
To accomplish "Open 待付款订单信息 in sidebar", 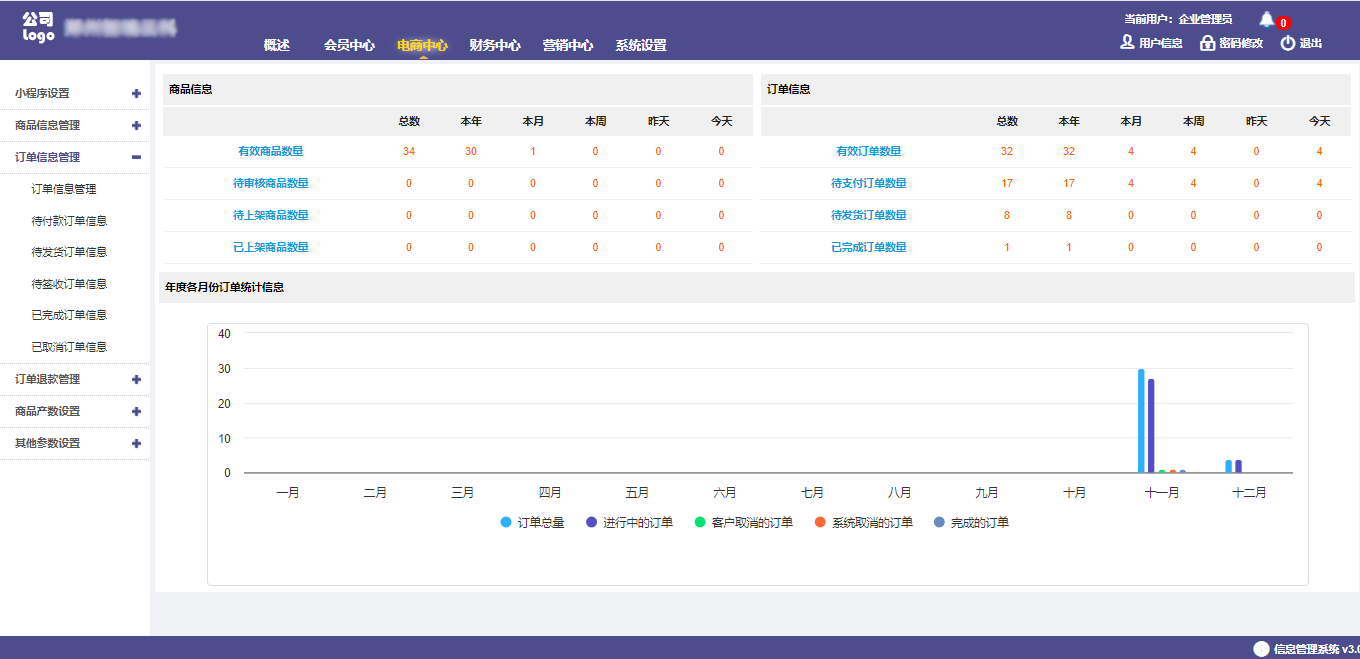I will (x=69, y=221).
